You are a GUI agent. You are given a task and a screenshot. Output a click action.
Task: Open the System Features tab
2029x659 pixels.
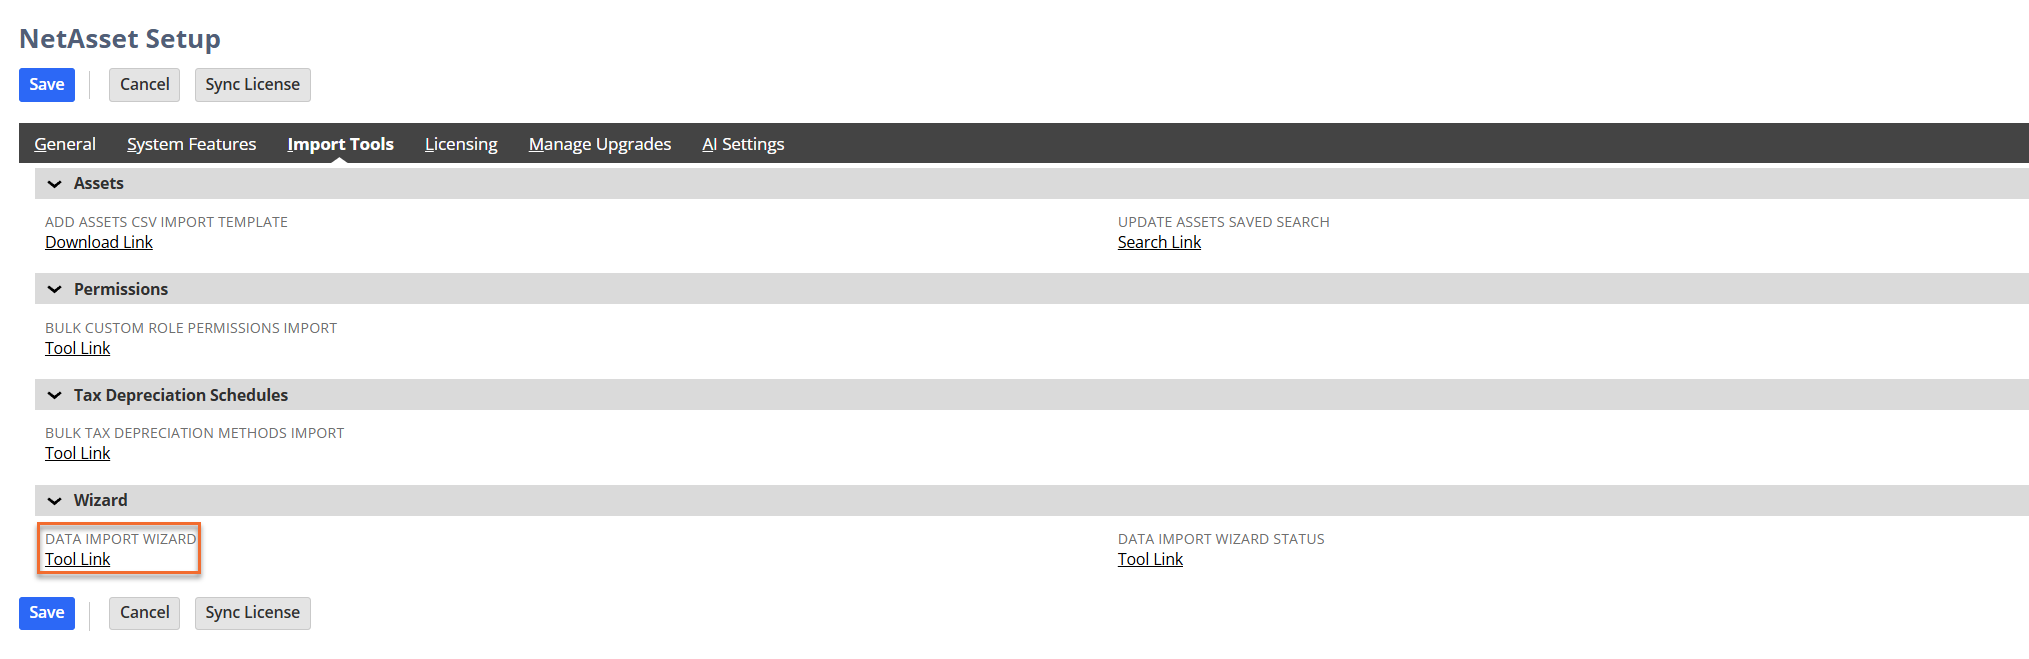[192, 144]
